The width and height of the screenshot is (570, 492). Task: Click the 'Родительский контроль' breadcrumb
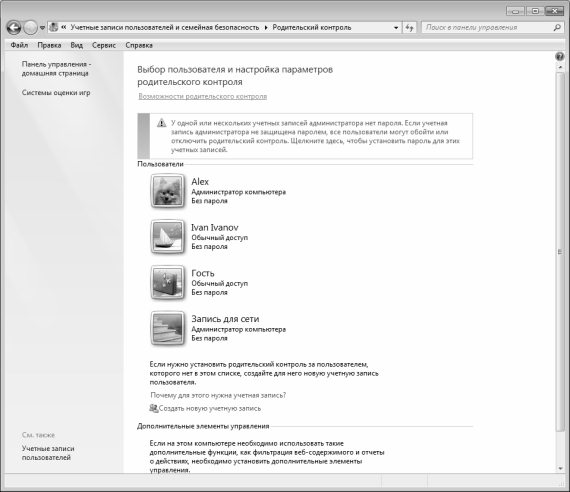(312, 28)
